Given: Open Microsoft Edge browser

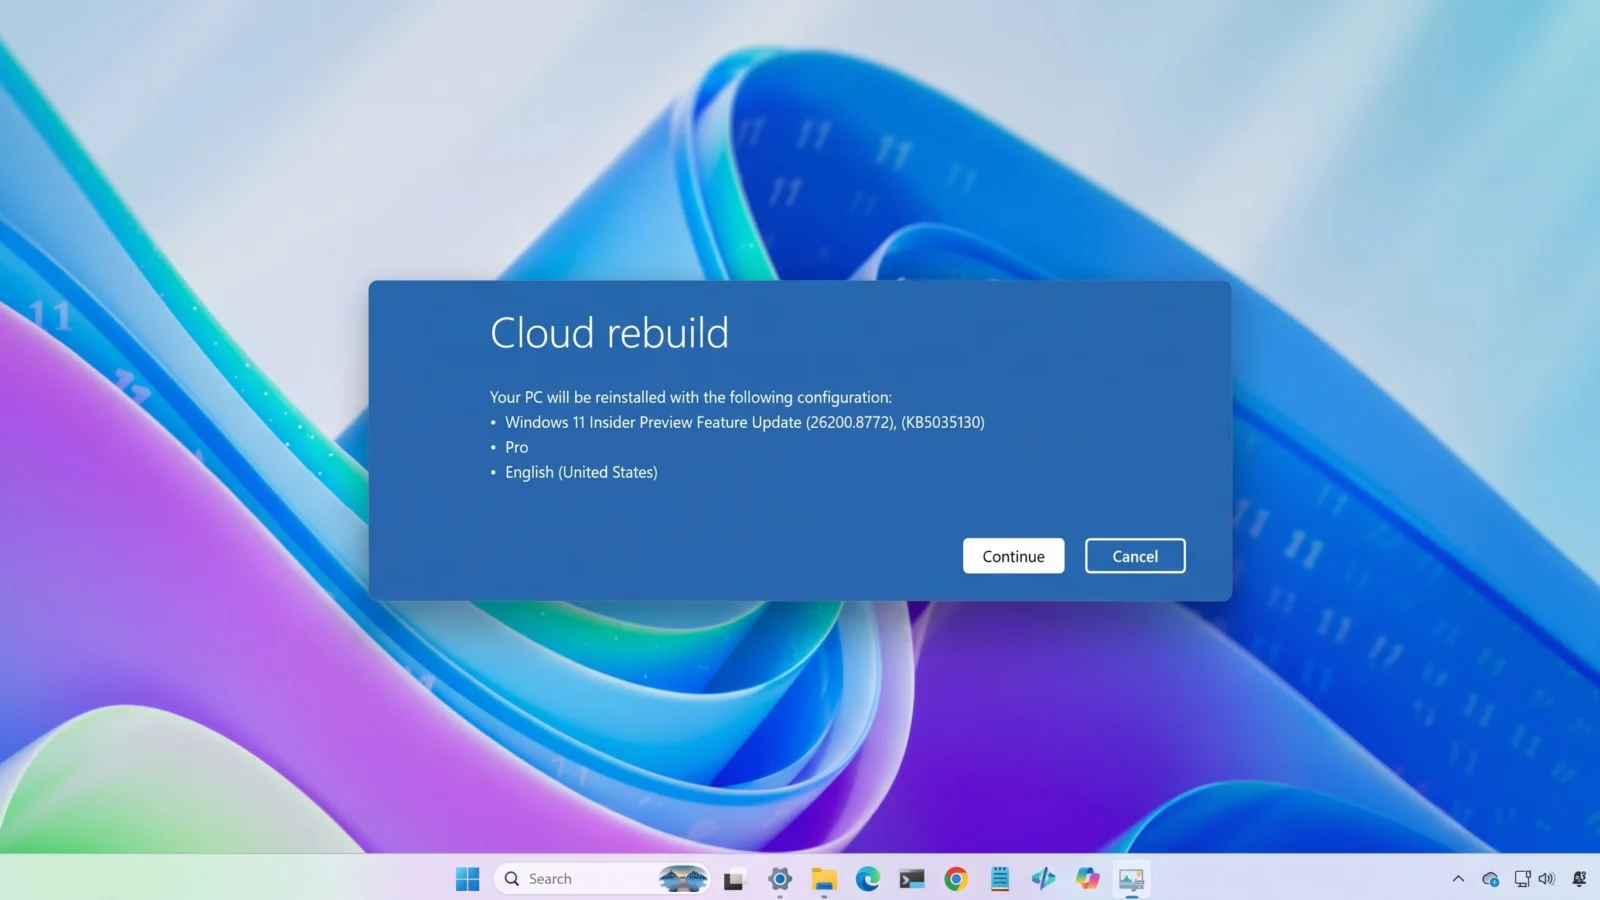Looking at the screenshot, I should click(868, 879).
